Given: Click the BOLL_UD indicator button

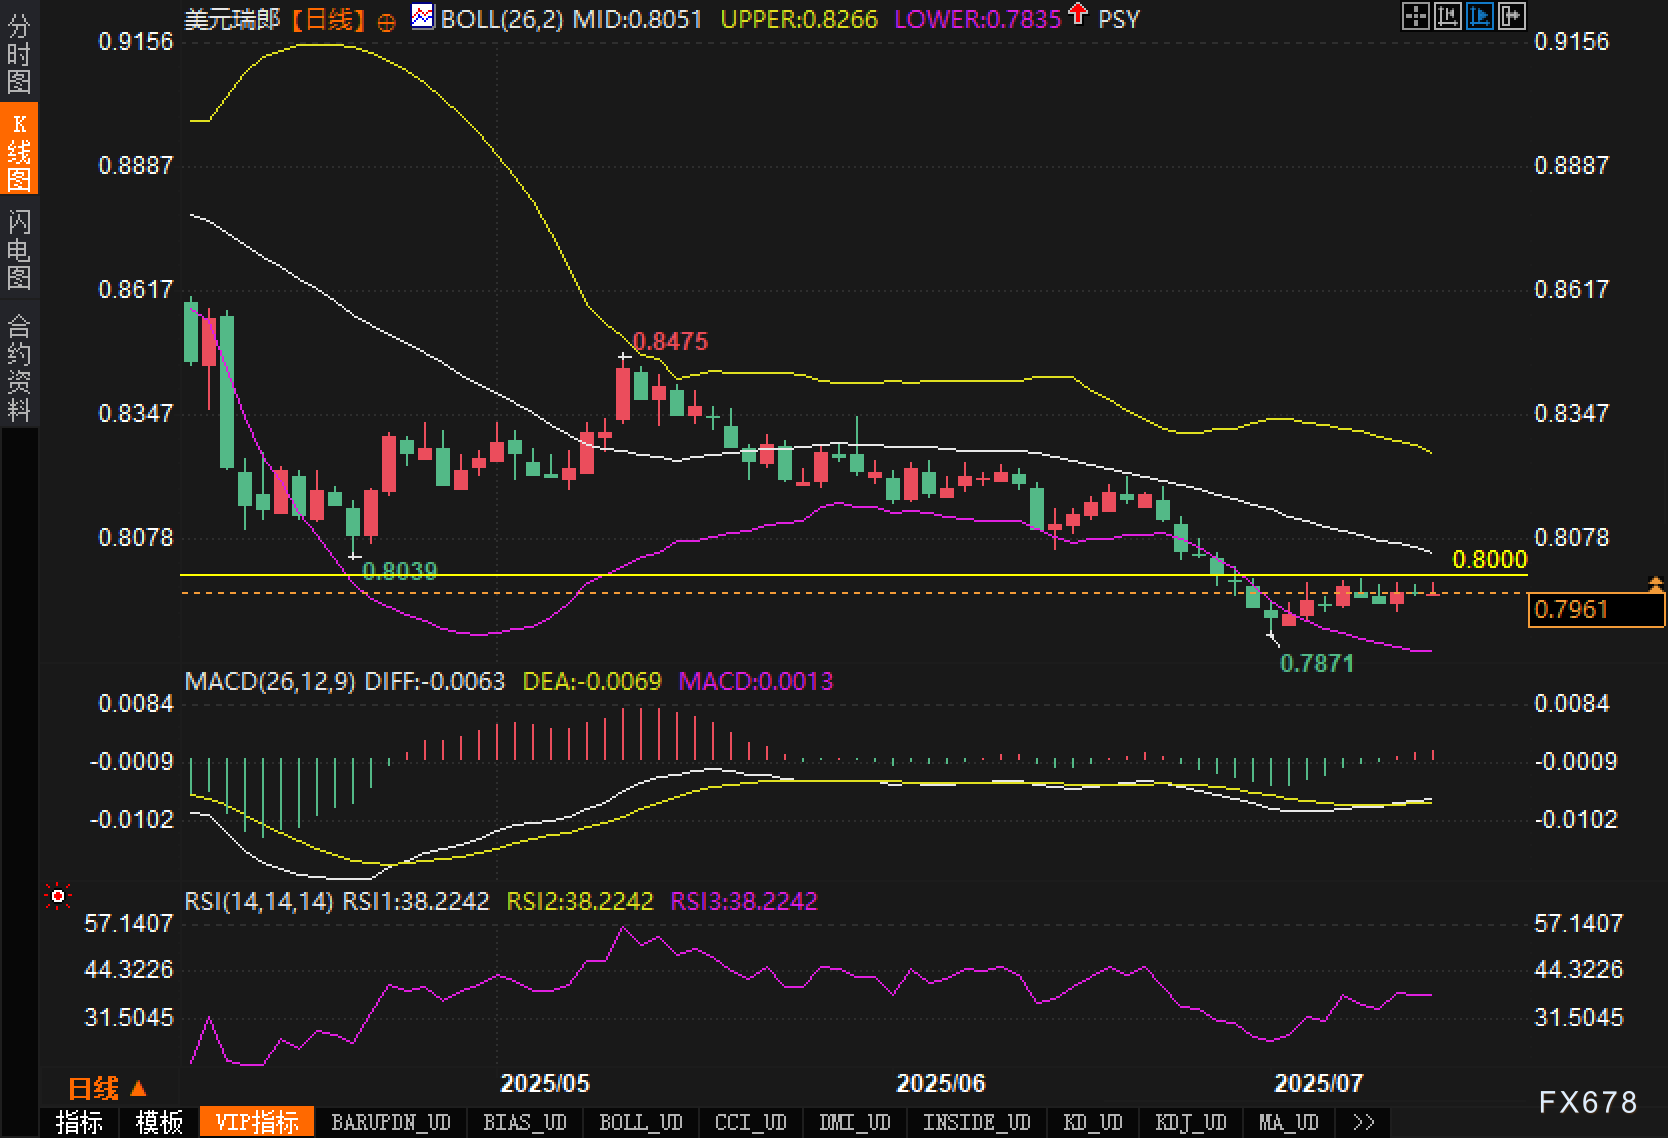Looking at the screenshot, I should point(640,1122).
